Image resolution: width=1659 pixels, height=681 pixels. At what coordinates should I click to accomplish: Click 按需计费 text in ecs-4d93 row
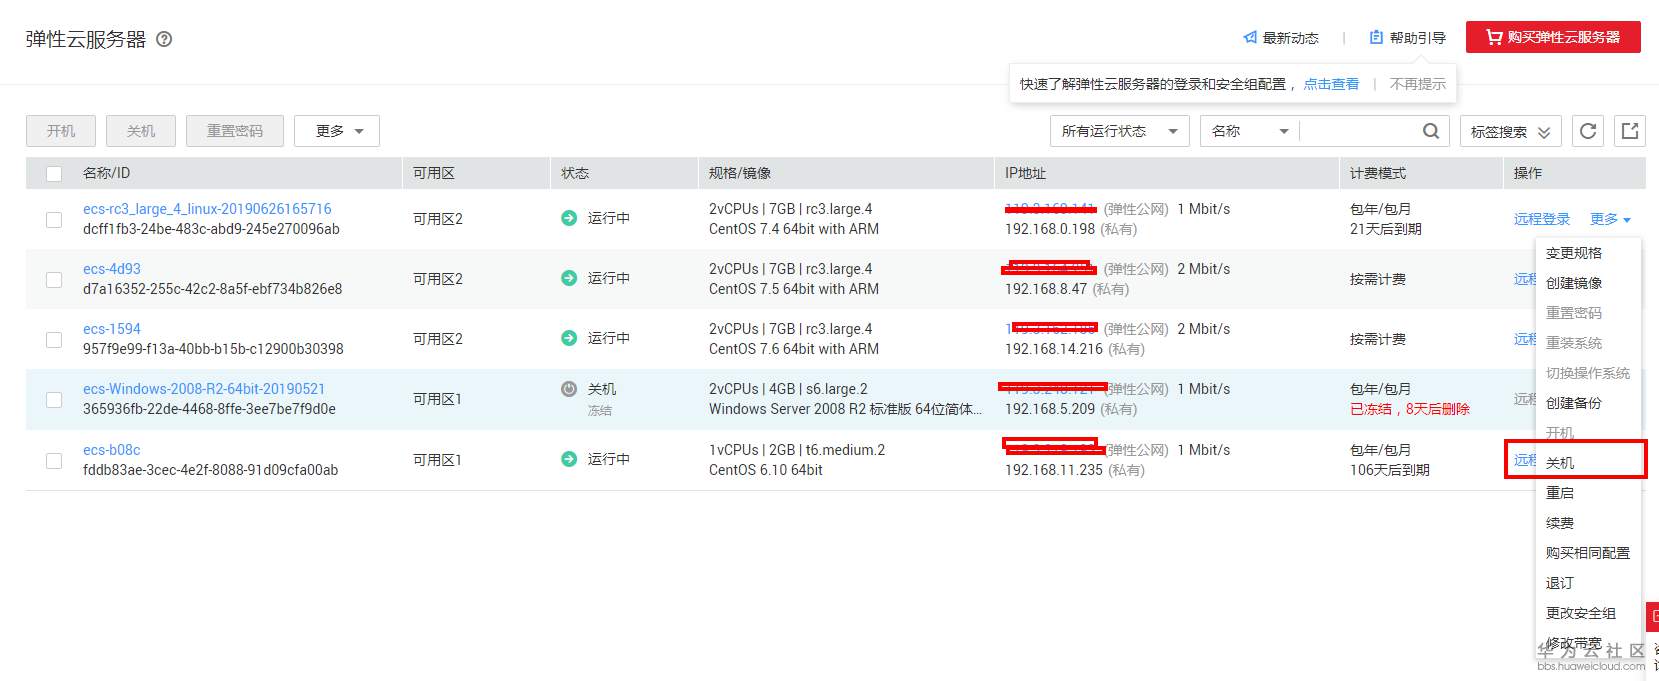coord(1378,279)
